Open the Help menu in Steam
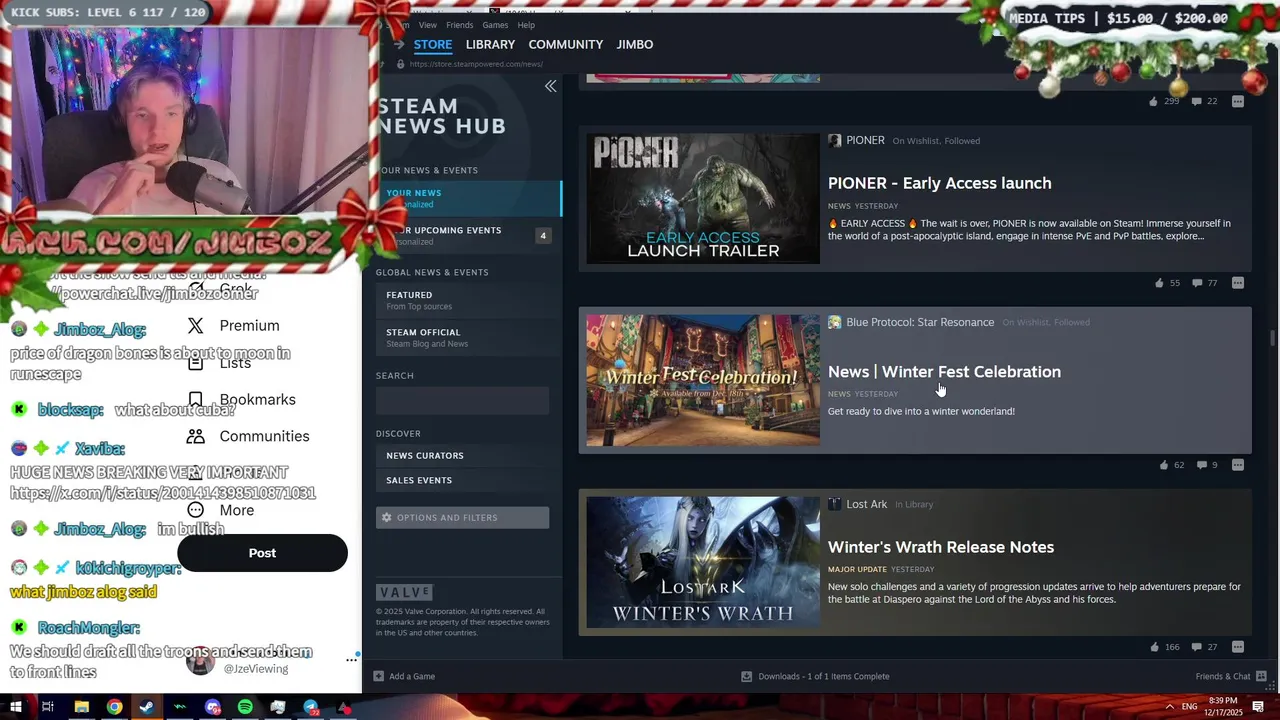Image resolution: width=1280 pixels, height=720 pixels. (526, 25)
